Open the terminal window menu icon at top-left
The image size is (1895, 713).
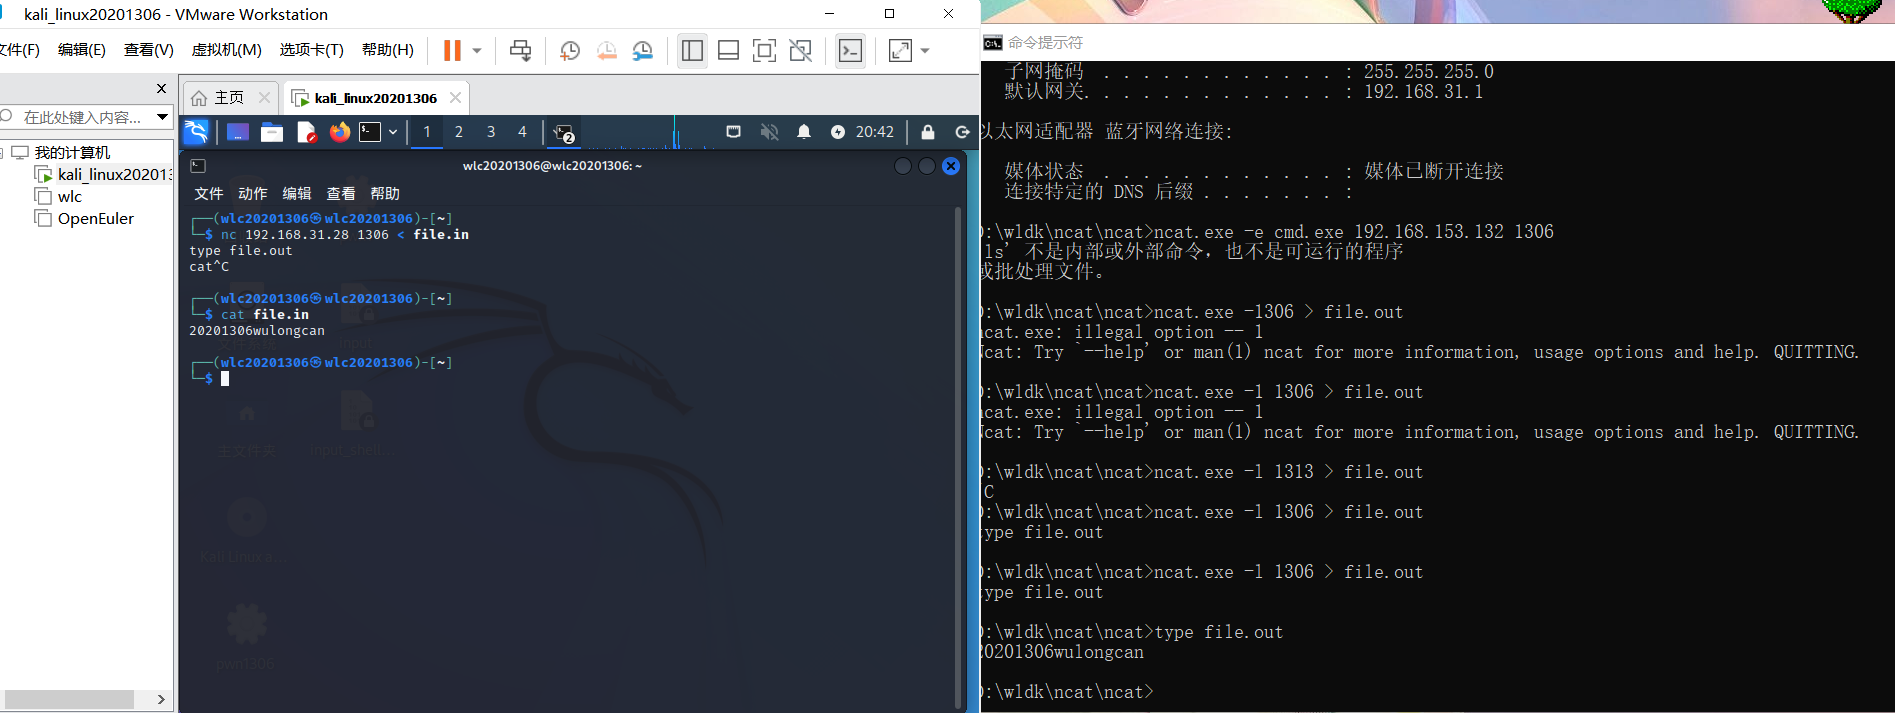pos(198,166)
